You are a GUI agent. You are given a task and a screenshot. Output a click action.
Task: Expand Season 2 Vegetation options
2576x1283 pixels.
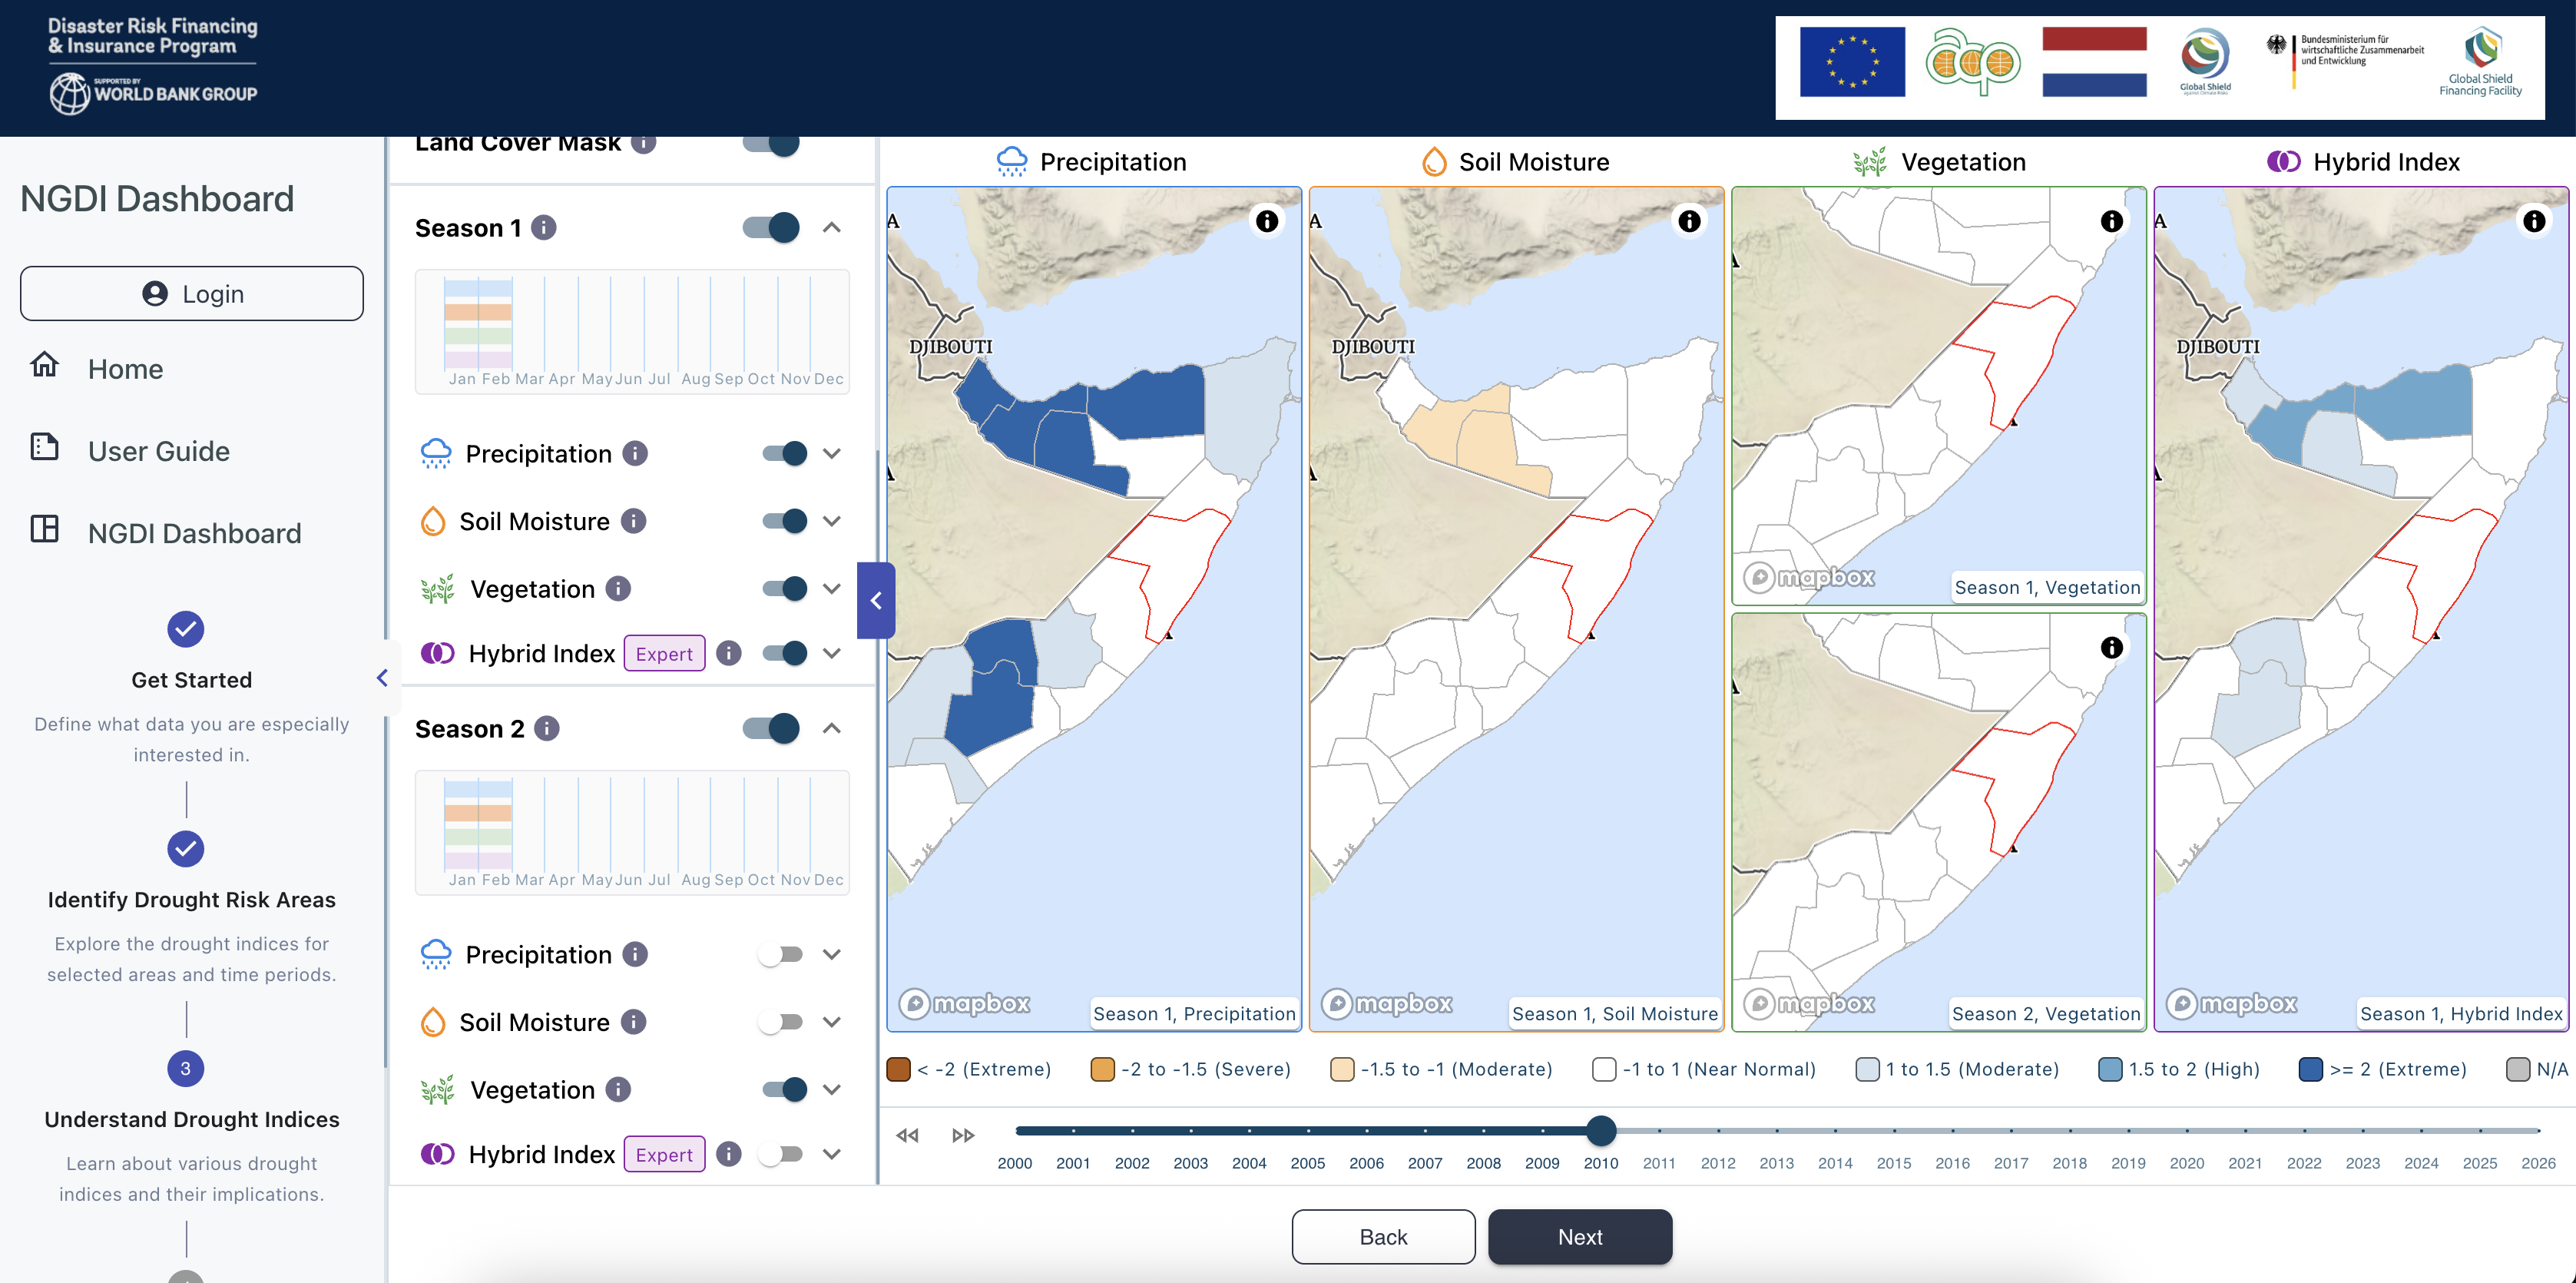click(x=832, y=1089)
